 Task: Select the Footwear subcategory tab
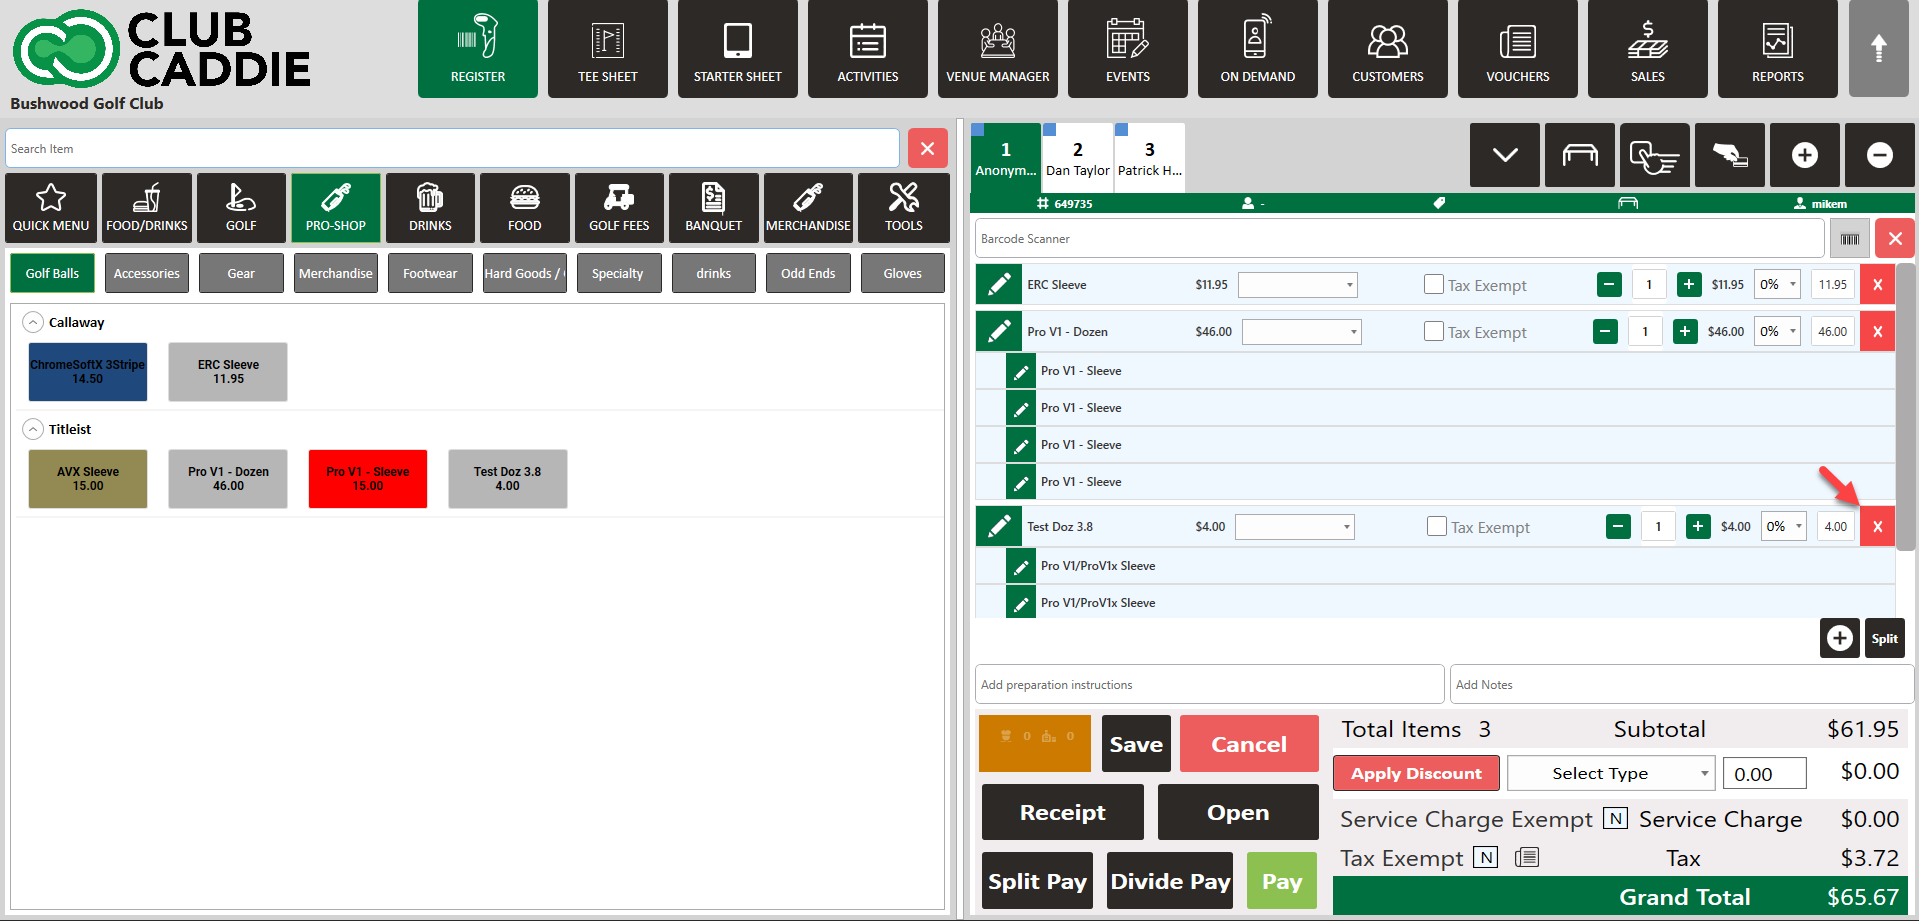coord(430,273)
